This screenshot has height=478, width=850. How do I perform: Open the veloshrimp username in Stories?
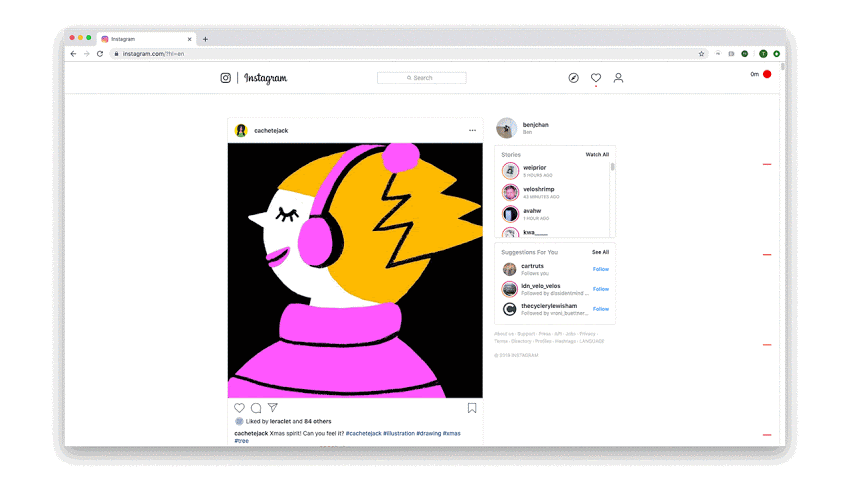(539, 189)
